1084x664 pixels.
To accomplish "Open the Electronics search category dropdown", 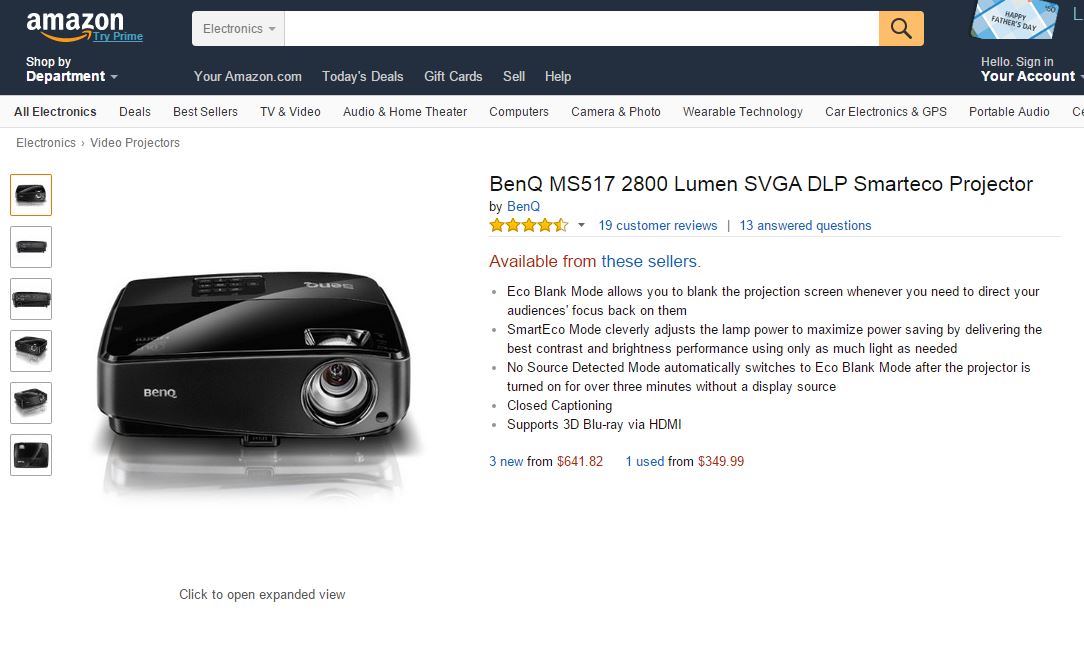I will point(239,28).
